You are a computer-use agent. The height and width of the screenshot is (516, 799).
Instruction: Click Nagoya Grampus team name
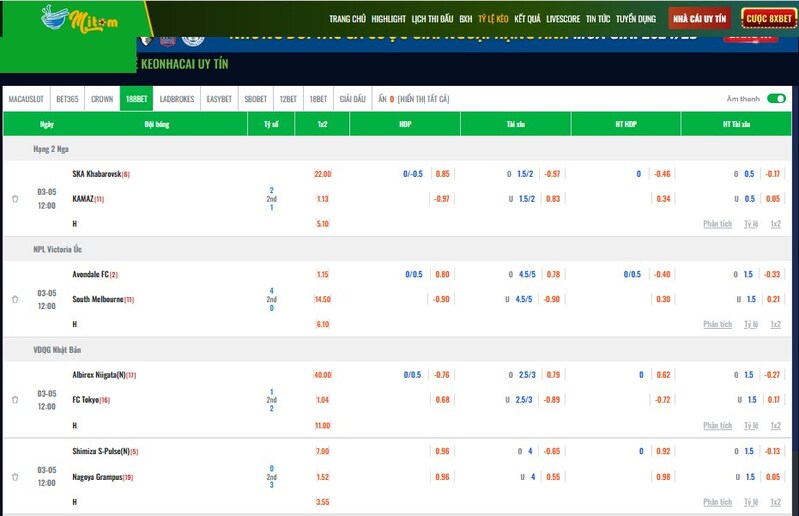[97, 477]
